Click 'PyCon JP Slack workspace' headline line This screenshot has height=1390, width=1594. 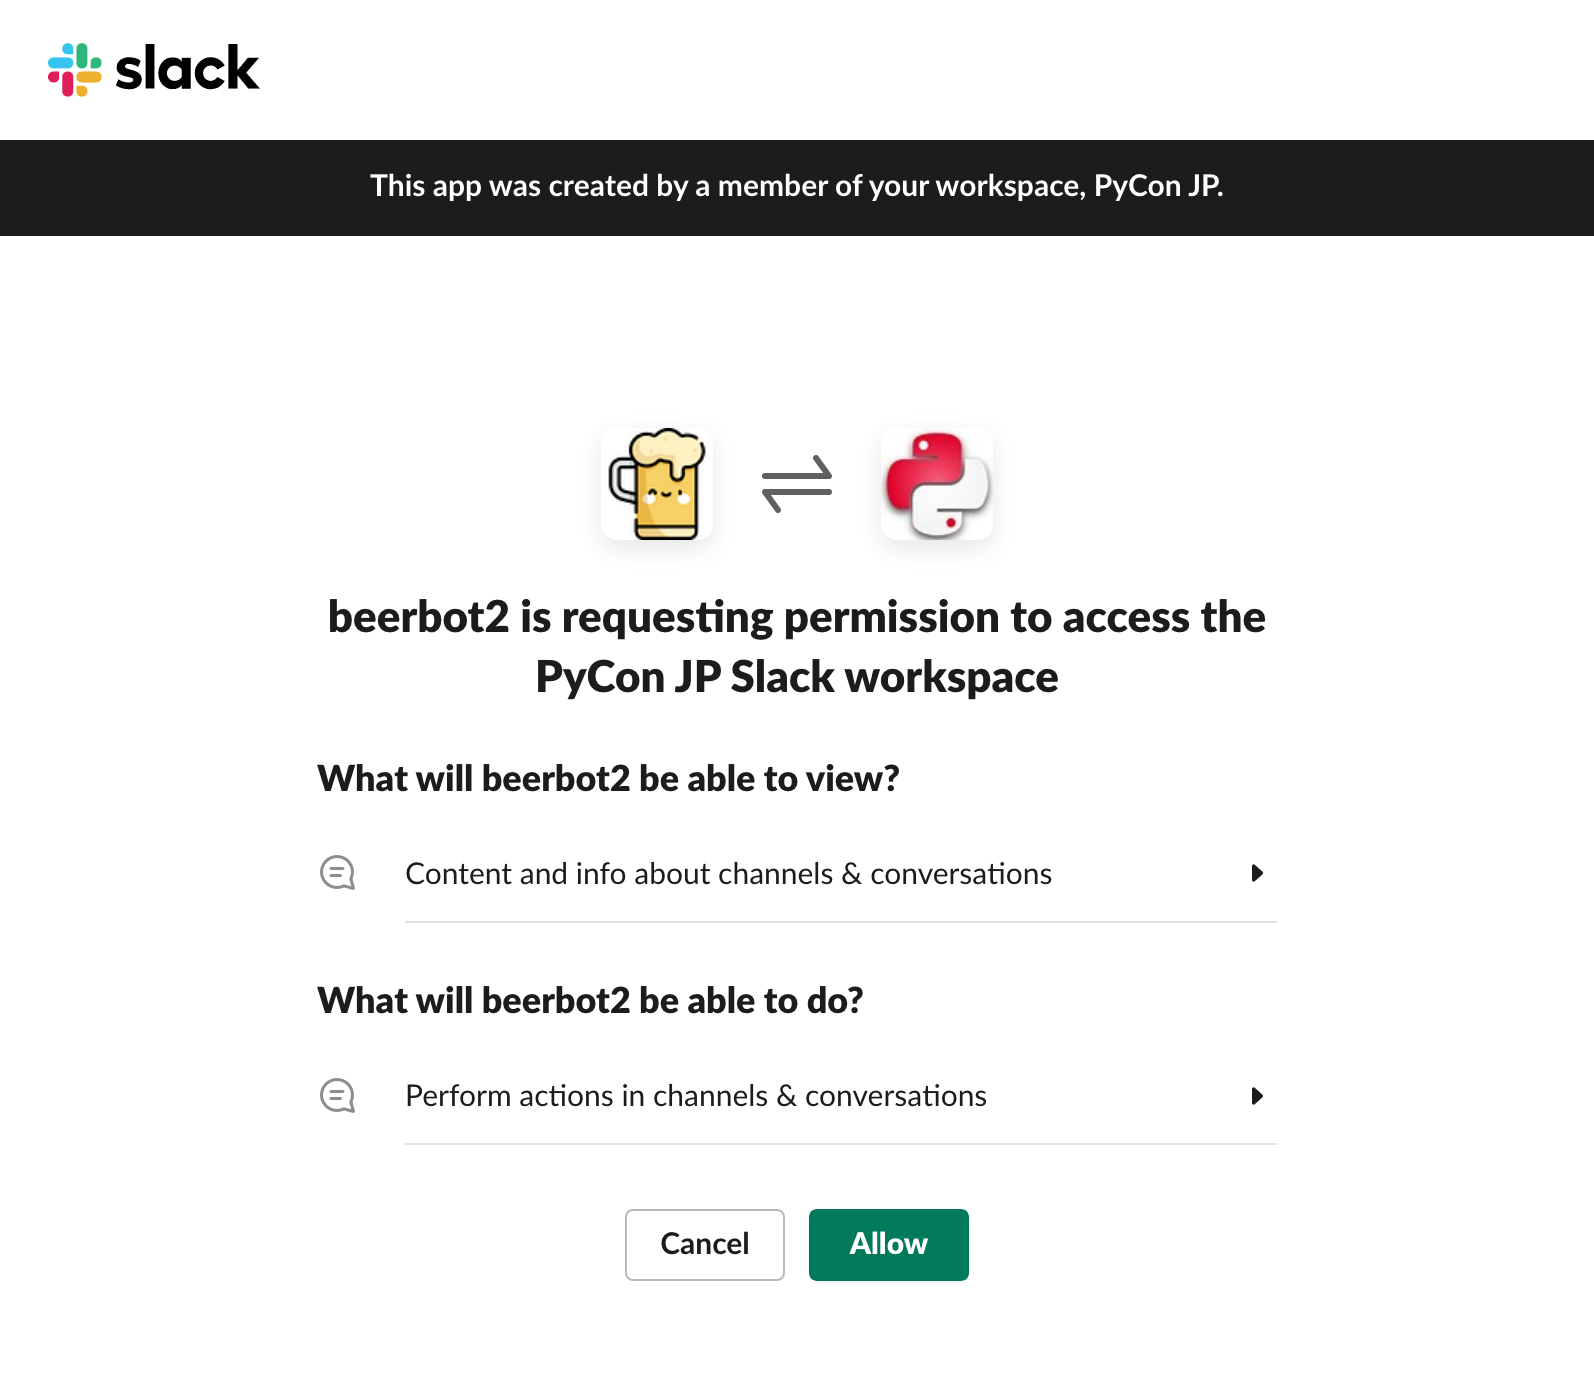pyautogui.click(x=797, y=677)
